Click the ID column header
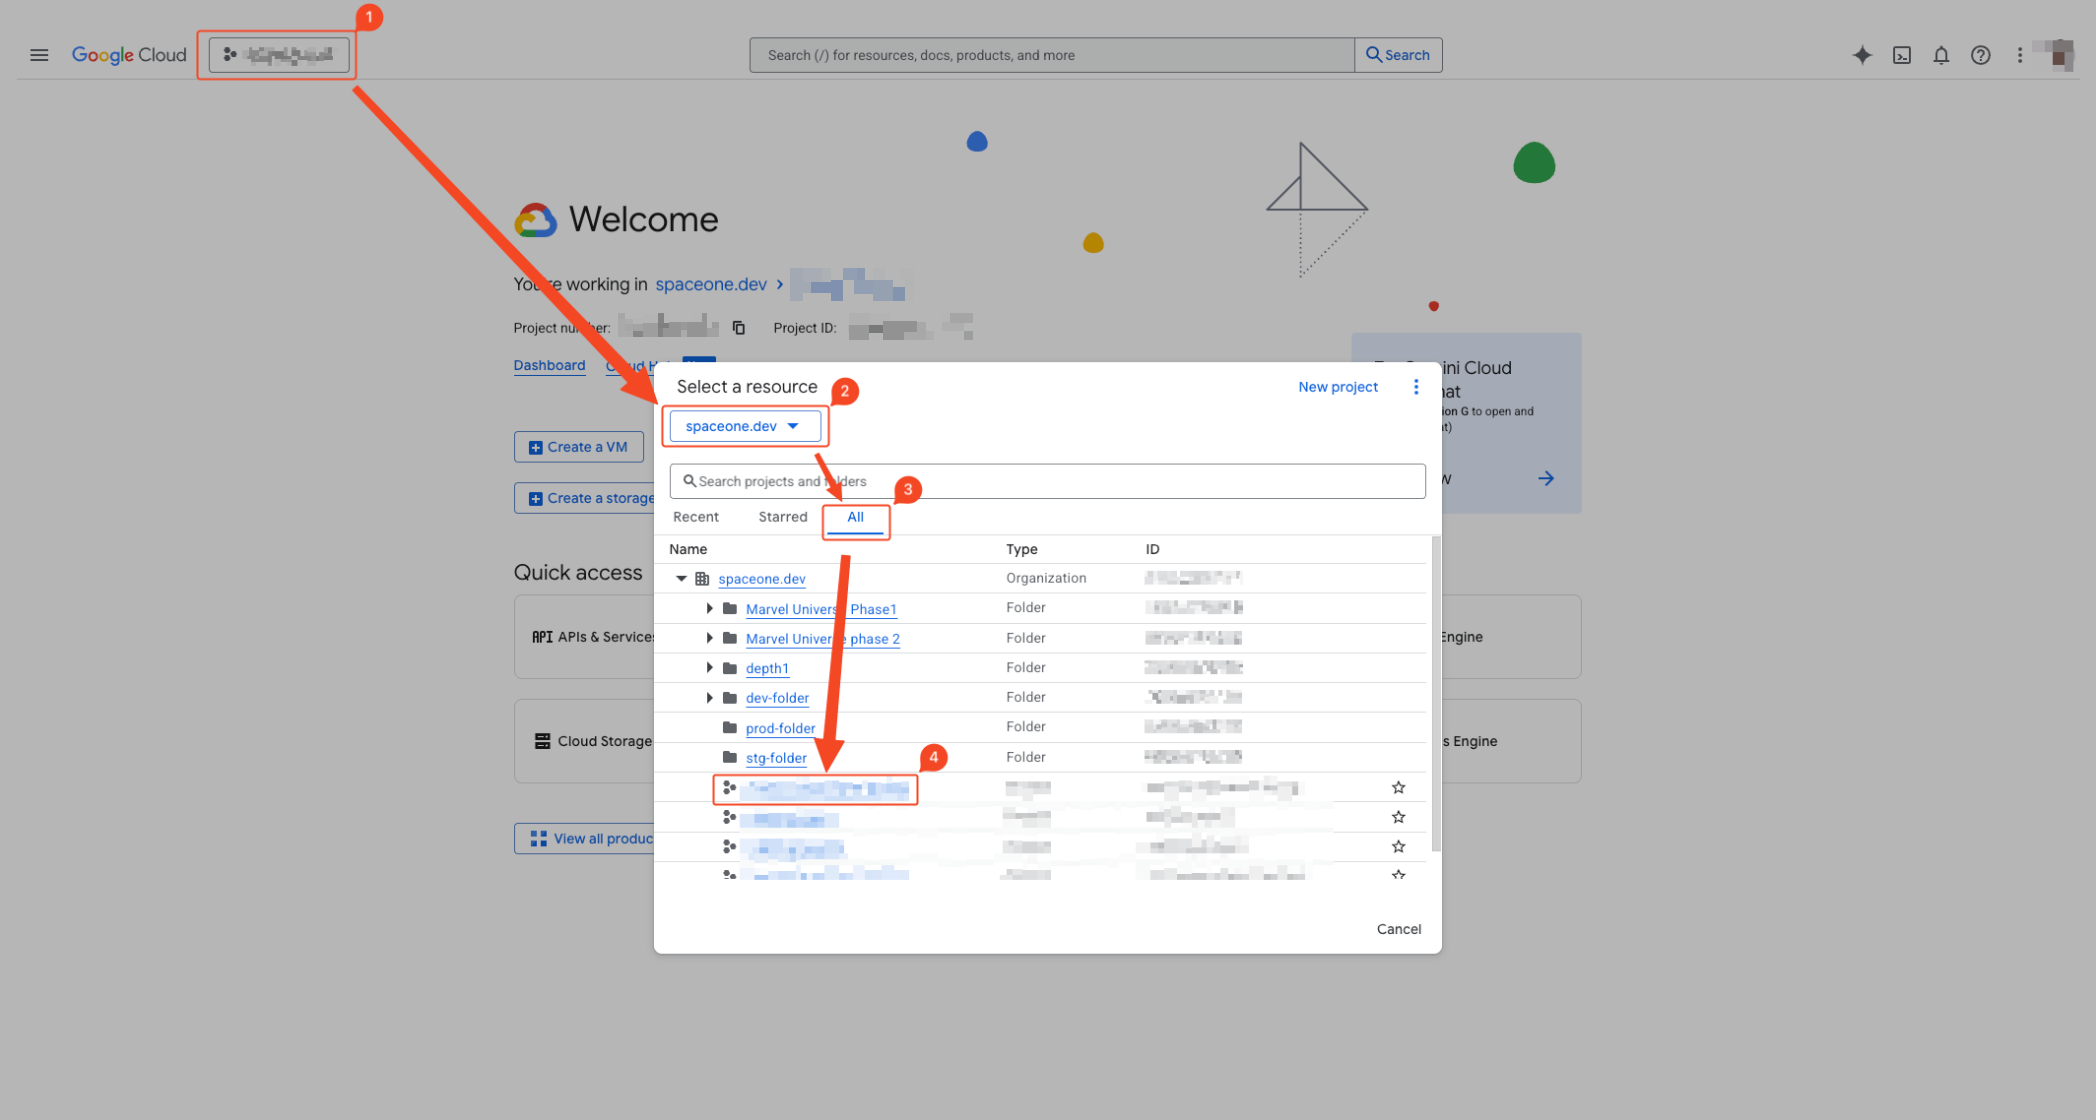The width and height of the screenshot is (2096, 1120). (x=1152, y=549)
